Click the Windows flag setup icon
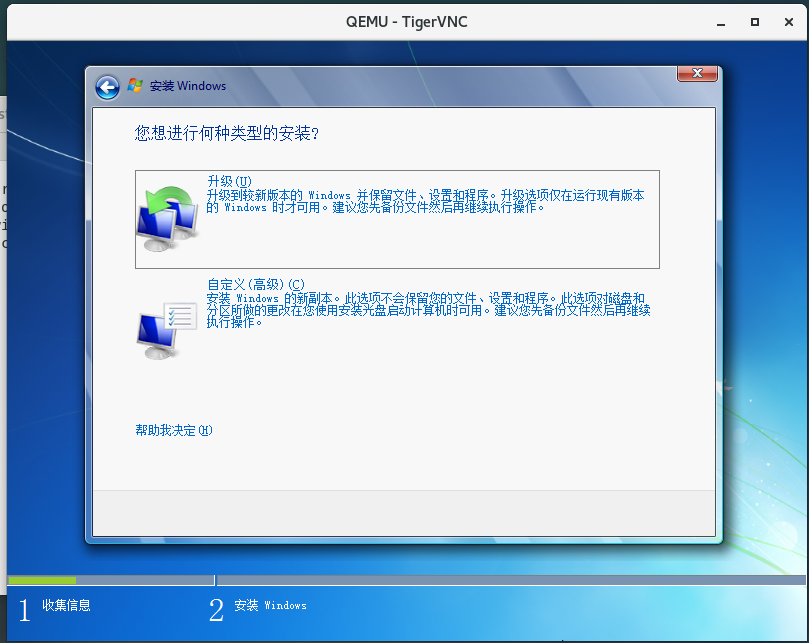809x643 pixels. (135, 86)
